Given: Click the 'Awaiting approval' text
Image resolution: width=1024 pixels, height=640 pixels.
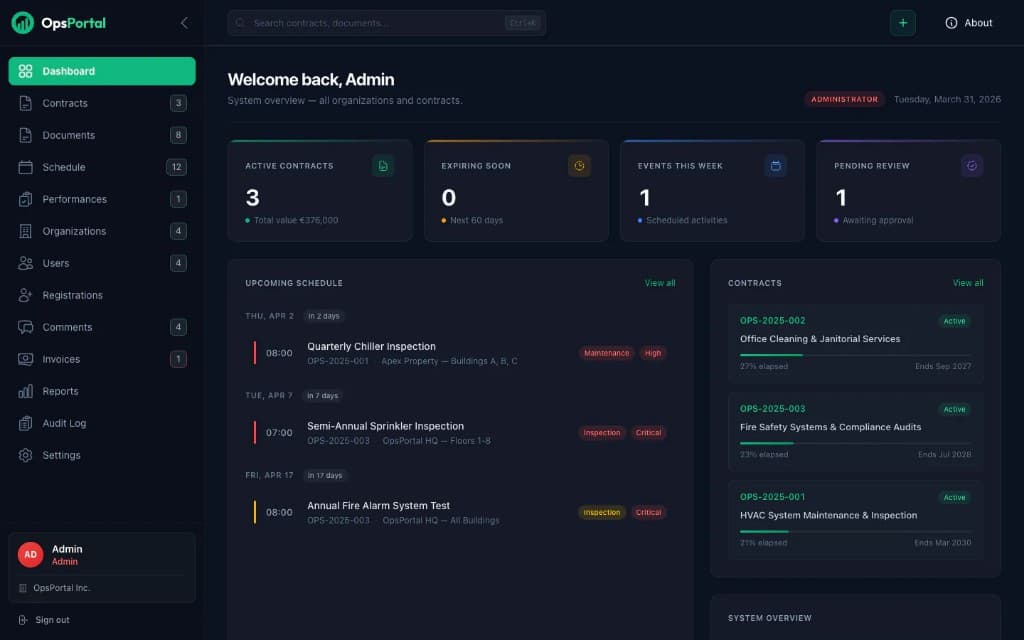Looking at the screenshot, I should tap(878, 220).
